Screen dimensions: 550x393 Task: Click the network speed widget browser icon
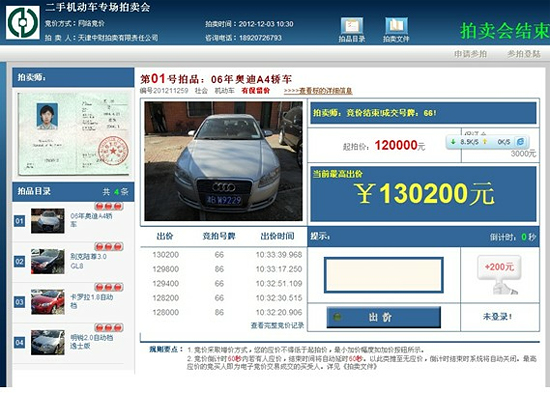point(521,142)
